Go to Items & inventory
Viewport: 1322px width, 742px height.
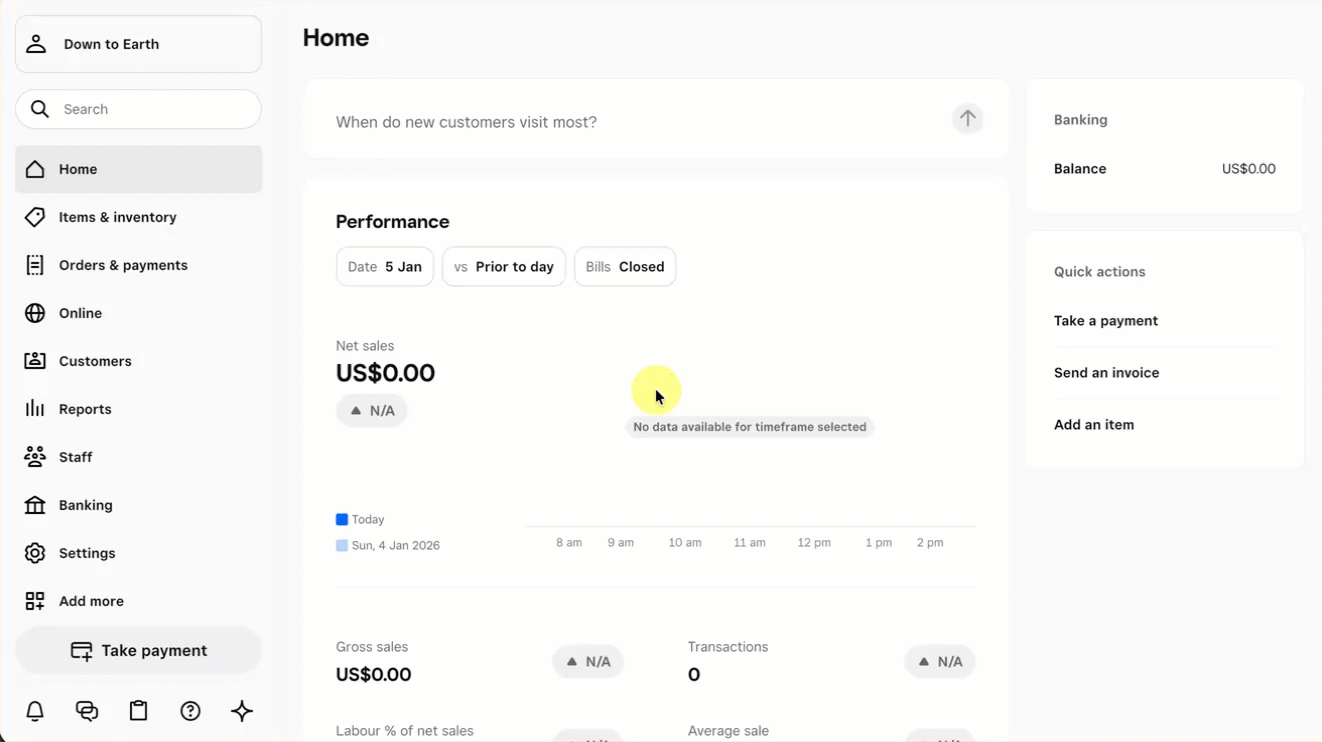117,217
